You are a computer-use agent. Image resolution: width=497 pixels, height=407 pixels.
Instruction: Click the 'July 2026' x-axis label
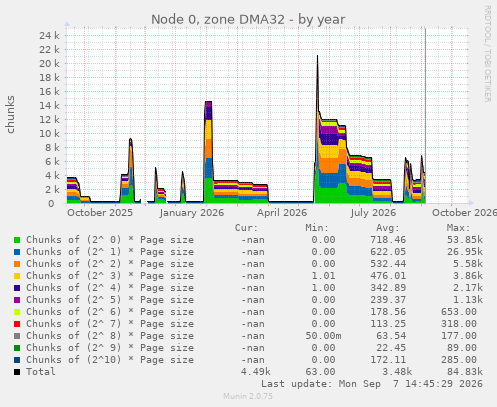(x=373, y=213)
